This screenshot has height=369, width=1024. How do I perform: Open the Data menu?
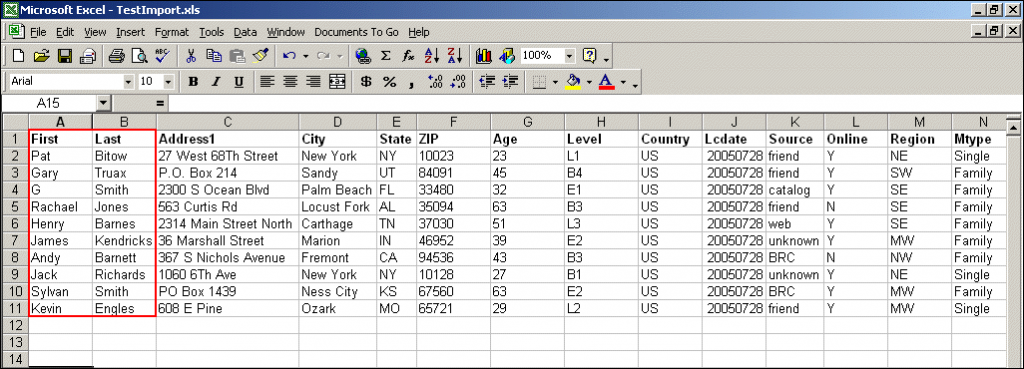click(x=246, y=32)
